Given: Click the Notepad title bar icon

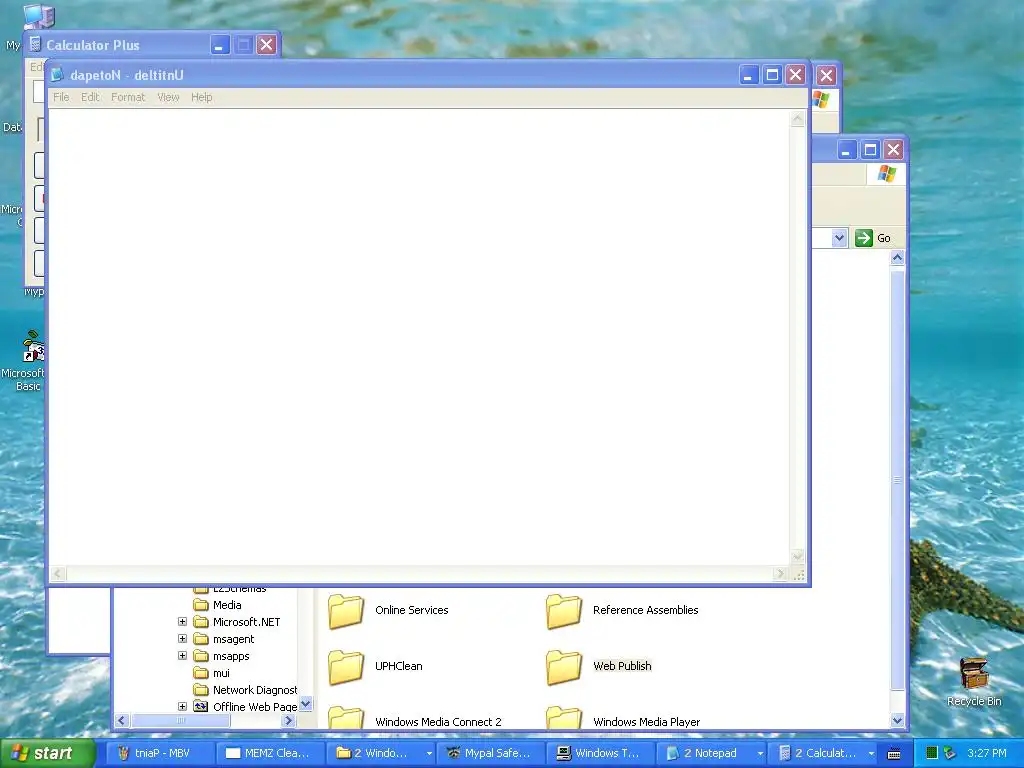Looking at the screenshot, I should pyautogui.click(x=57, y=75).
